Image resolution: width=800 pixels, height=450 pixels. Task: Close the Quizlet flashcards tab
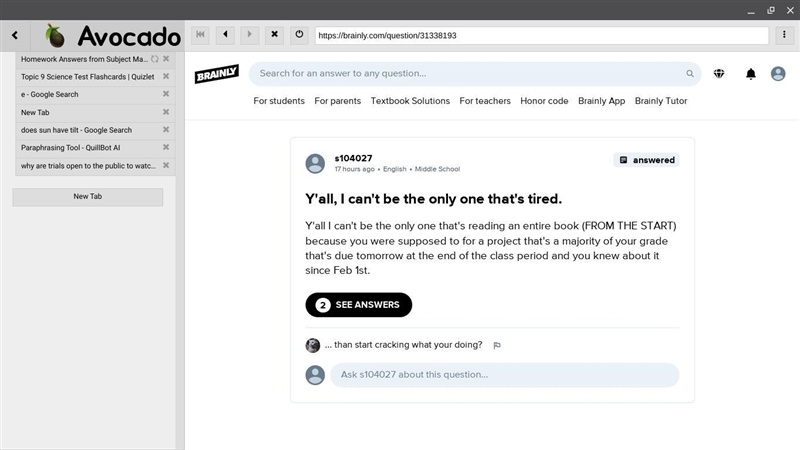pyautogui.click(x=166, y=76)
